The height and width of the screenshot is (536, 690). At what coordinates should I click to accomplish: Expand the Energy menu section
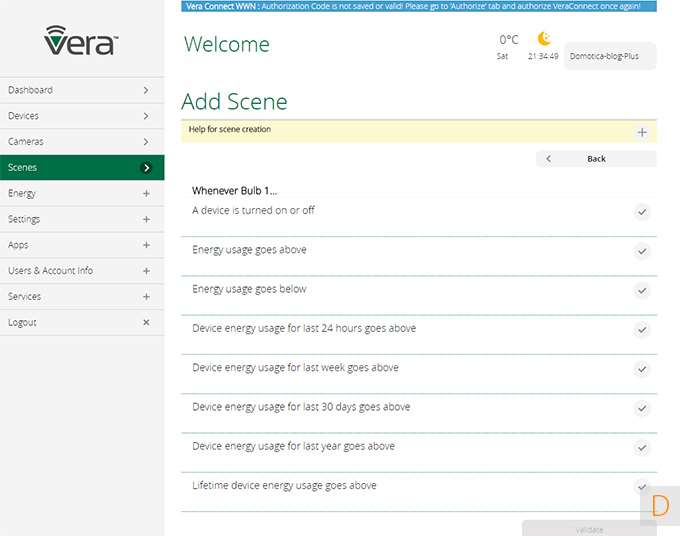coord(146,194)
